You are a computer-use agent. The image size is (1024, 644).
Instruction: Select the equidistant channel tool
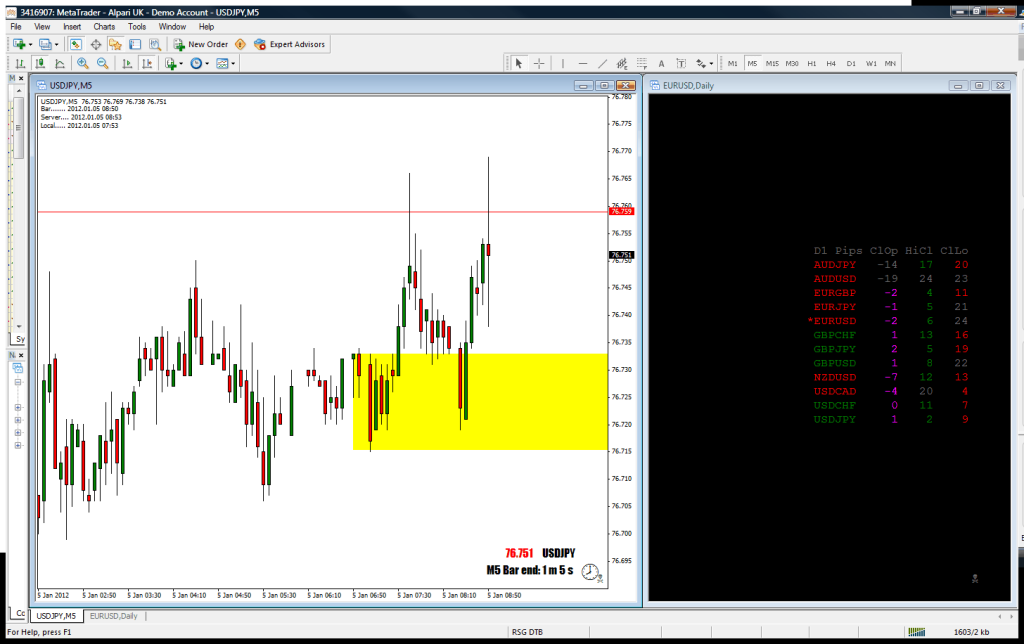click(x=622, y=63)
